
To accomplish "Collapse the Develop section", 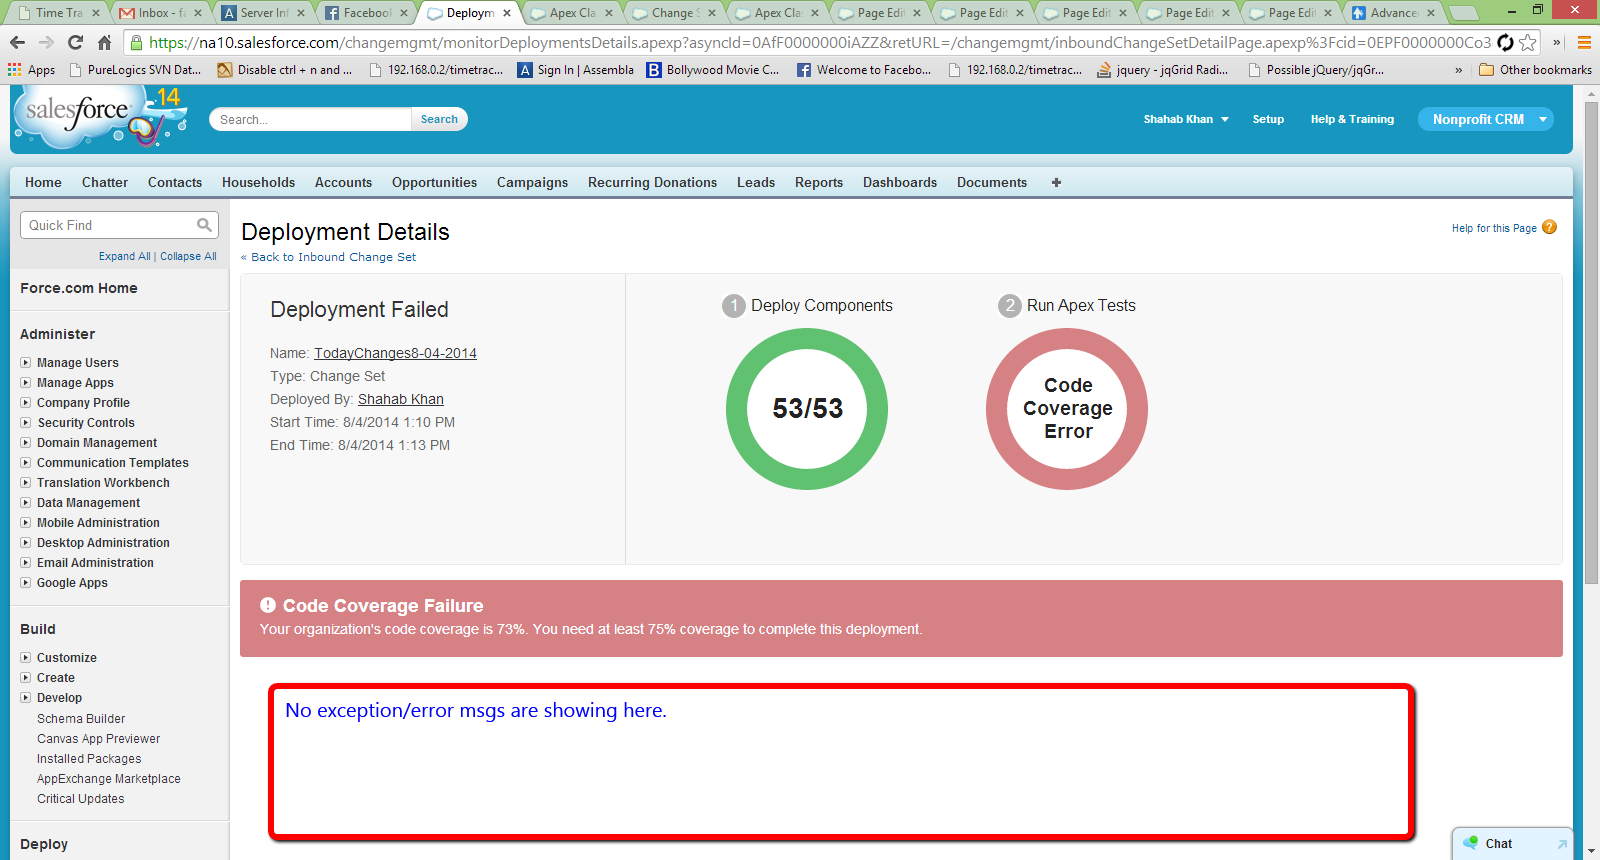I will pyautogui.click(x=26, y=697).
